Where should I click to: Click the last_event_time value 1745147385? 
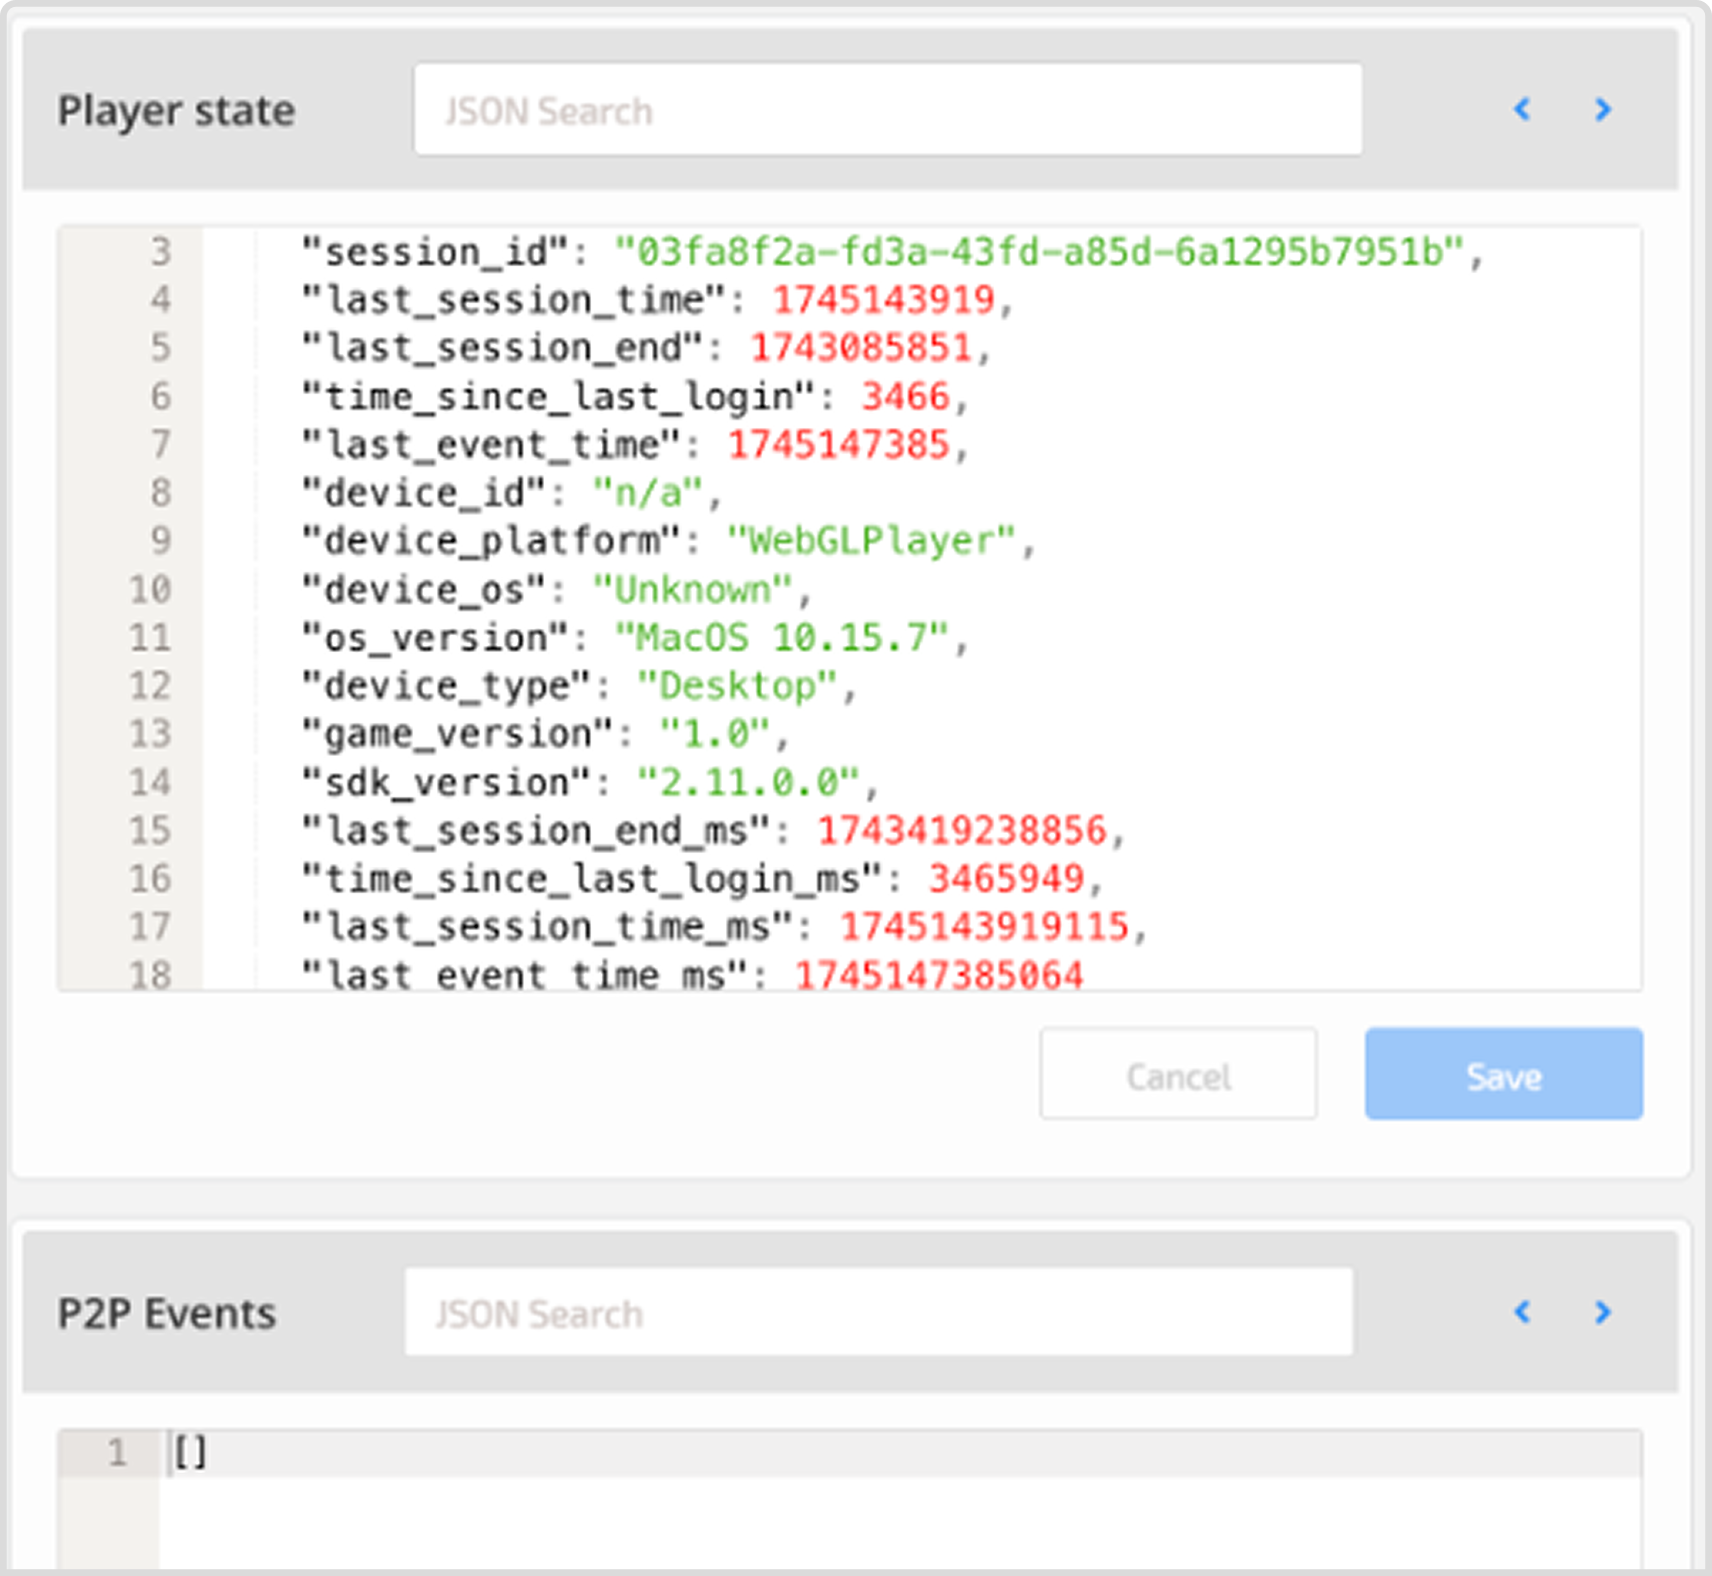pos(839,445)
